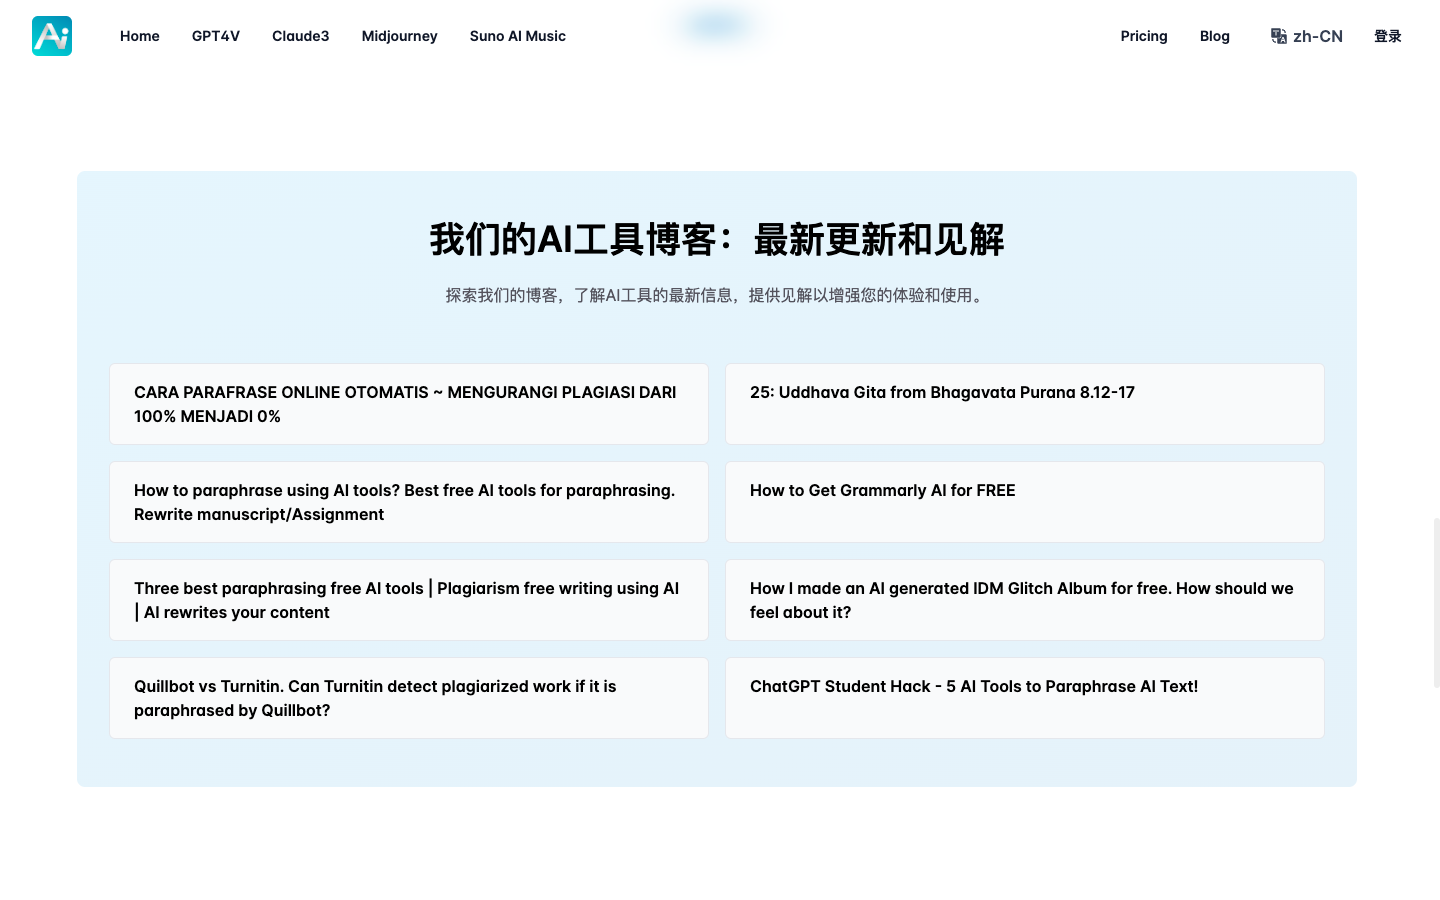Open Three best paraphrasing free AI tools post
This screenshot has width=1440, height=900.
coord(409,600)
